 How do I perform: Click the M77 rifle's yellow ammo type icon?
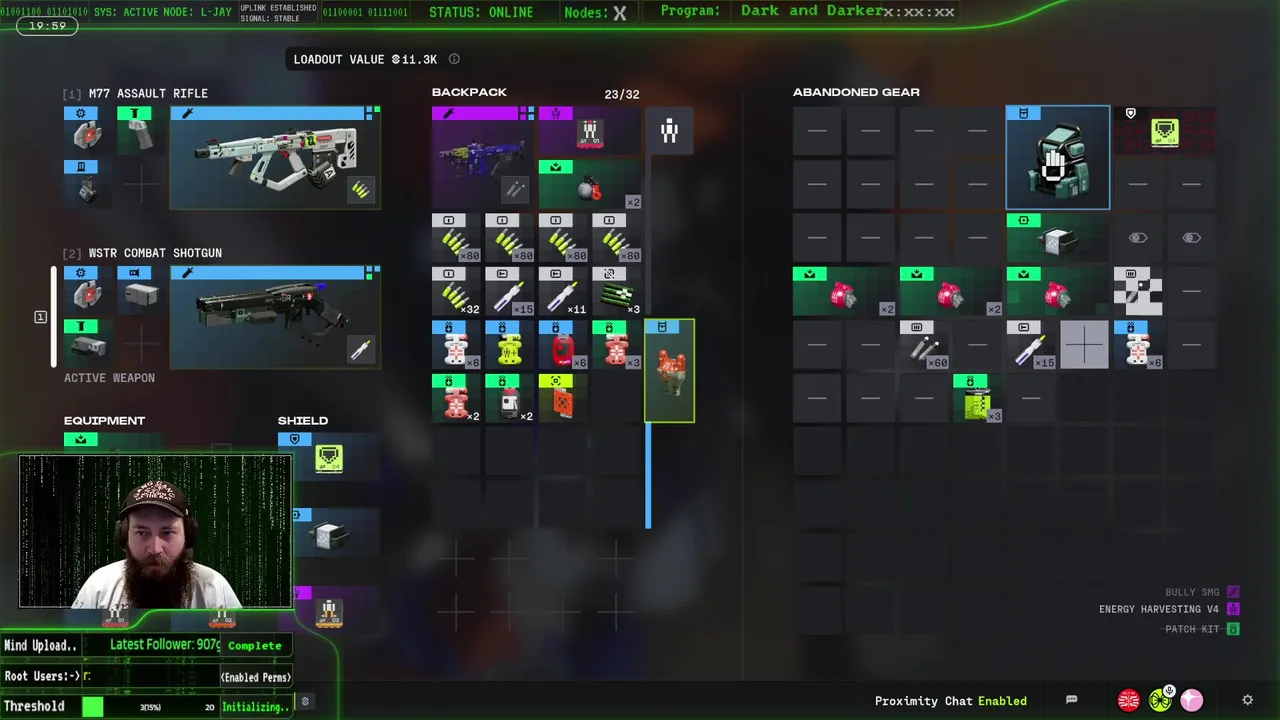tap(360, 190)
